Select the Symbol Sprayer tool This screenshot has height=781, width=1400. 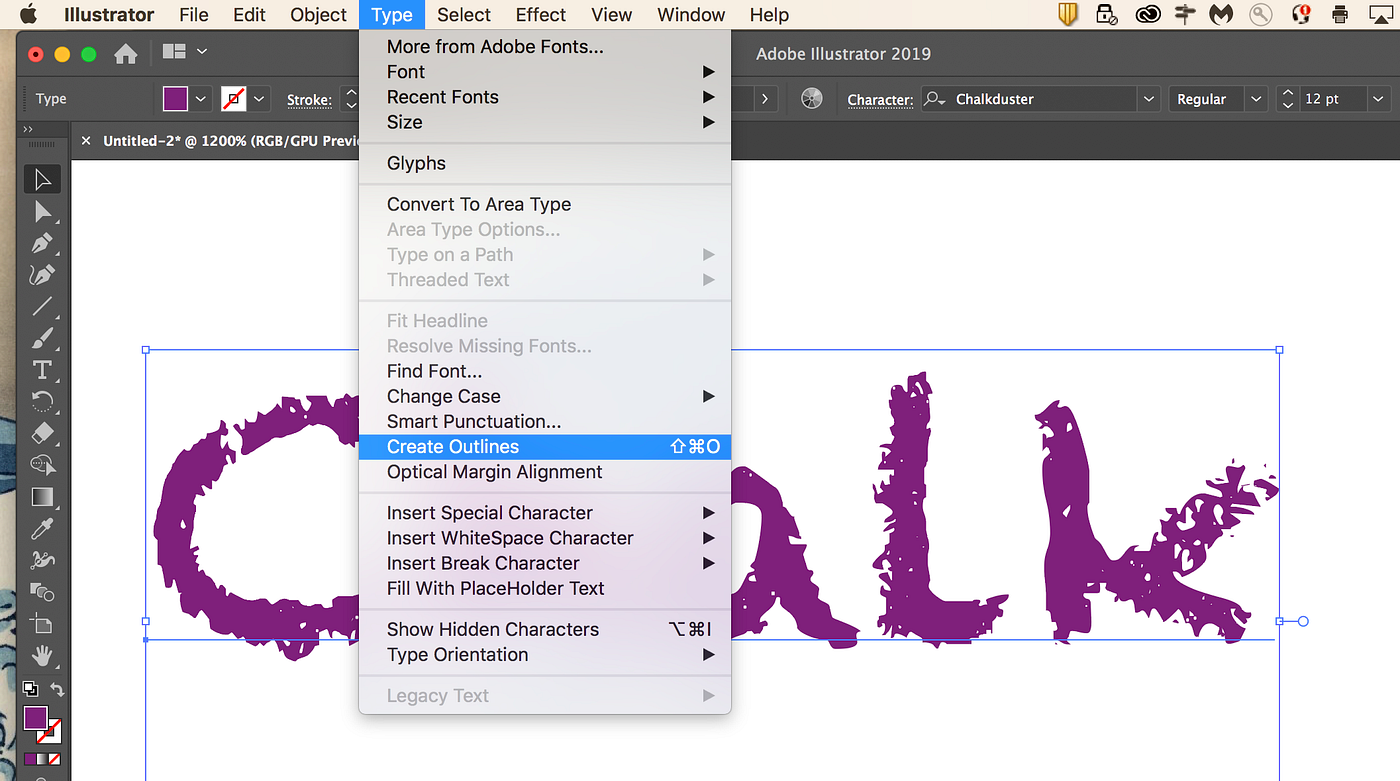pyautogui.click(x=42, y=560)
